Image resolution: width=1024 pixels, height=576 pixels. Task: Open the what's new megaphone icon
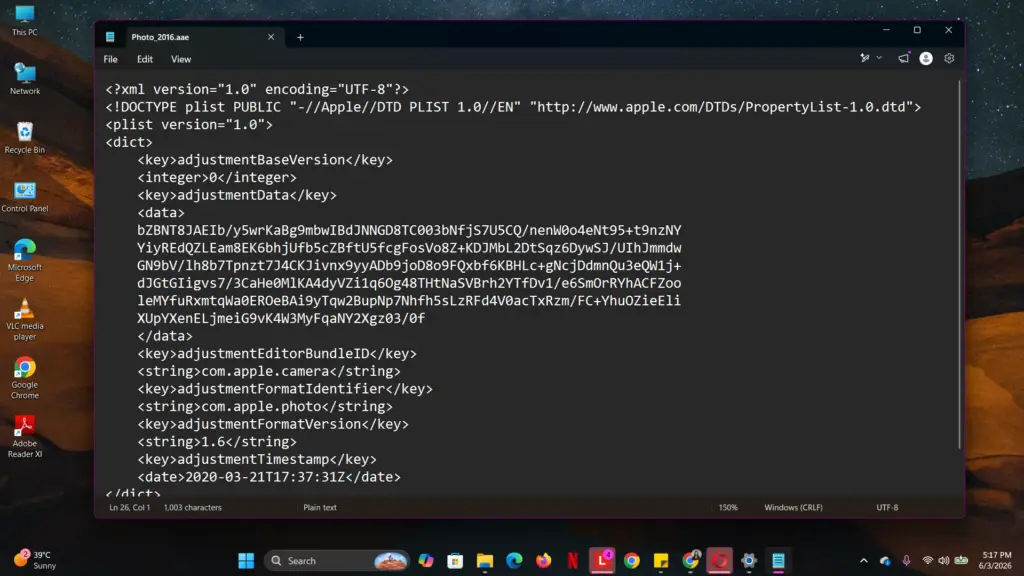tap(903, 58)
